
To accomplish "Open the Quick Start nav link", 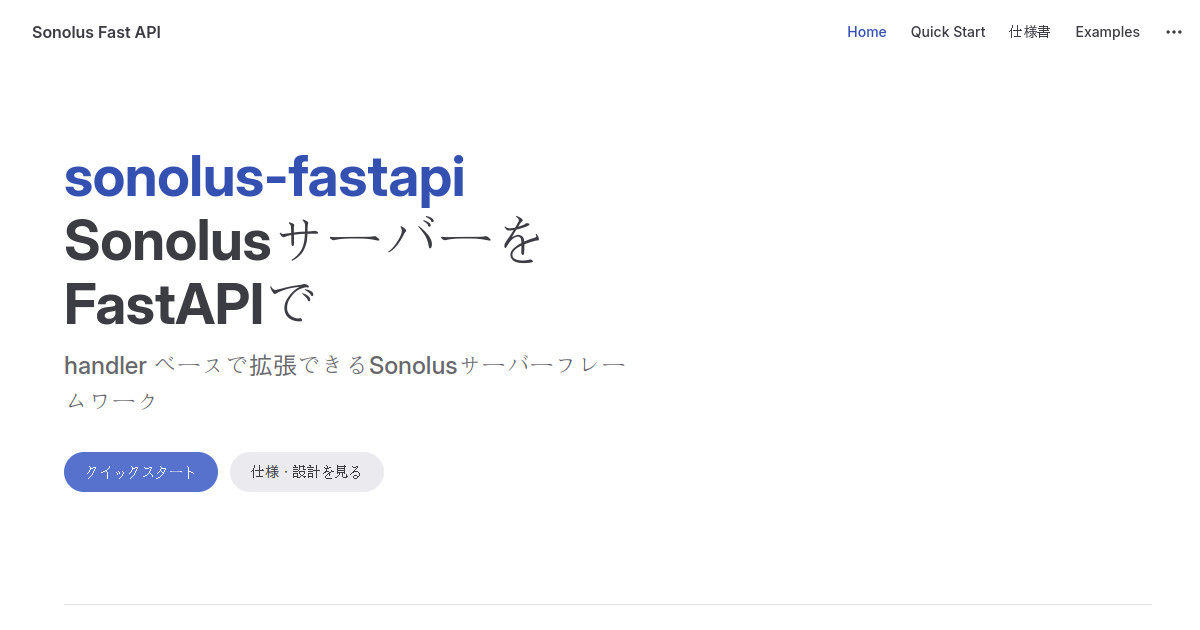I will pyautogui.click(x=948, y=32).
